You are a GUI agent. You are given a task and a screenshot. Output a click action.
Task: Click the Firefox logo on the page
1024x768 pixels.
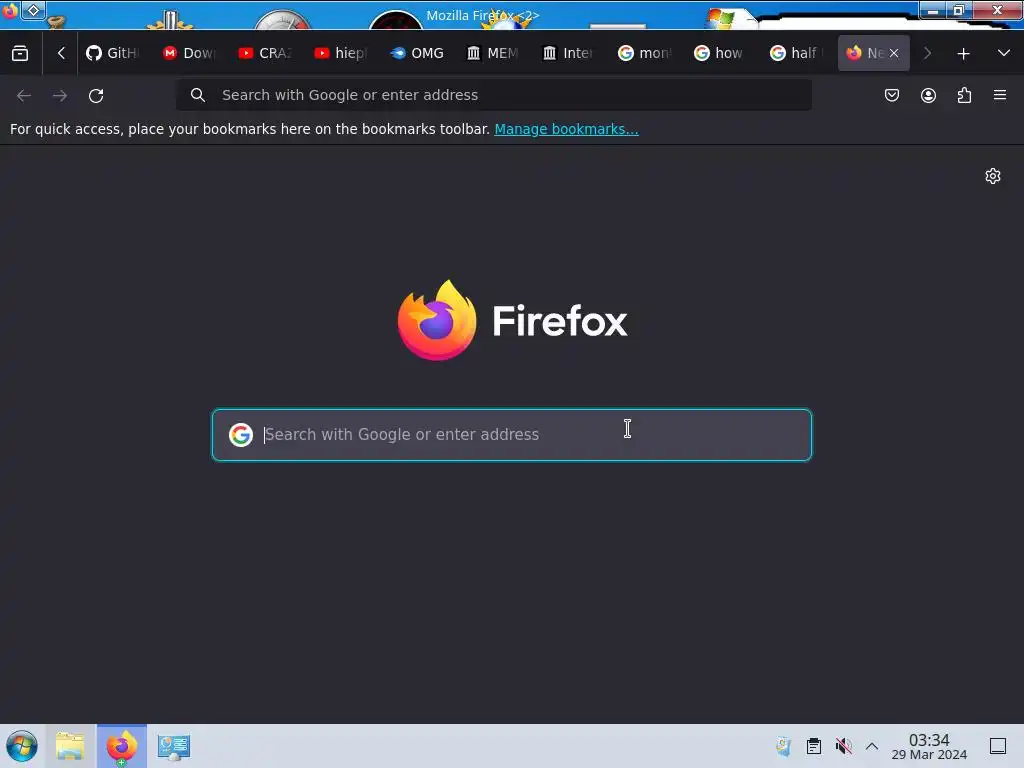[513, 321]
